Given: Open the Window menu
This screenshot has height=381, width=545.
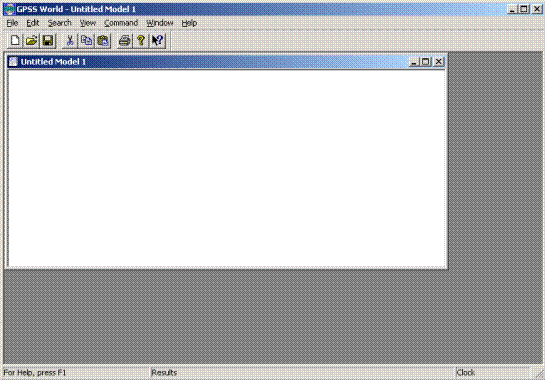Looking at the screenshot, I should pos(160,23).
